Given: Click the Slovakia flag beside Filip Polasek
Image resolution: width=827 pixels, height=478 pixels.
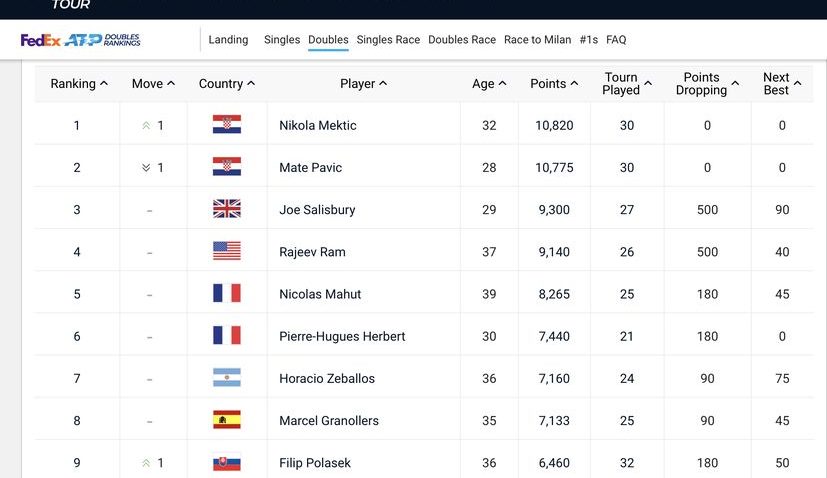Looking at the screenshot, I should click(227, 462).
